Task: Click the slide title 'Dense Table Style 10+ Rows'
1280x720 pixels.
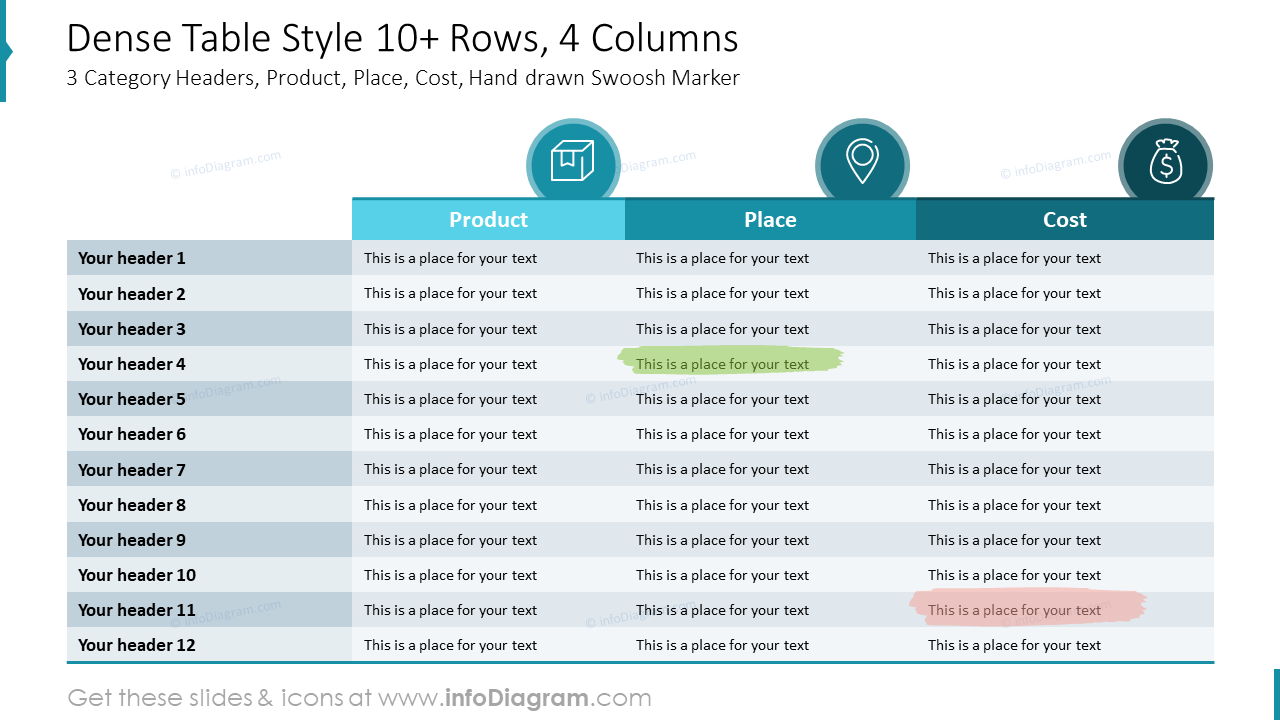Action: (403, 38)
